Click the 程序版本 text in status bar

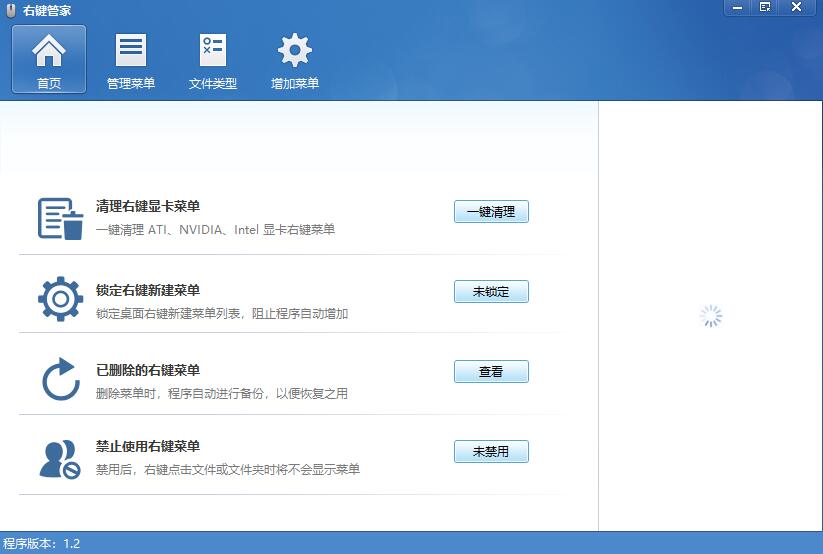pyautogui.click(x=41, y=544)
